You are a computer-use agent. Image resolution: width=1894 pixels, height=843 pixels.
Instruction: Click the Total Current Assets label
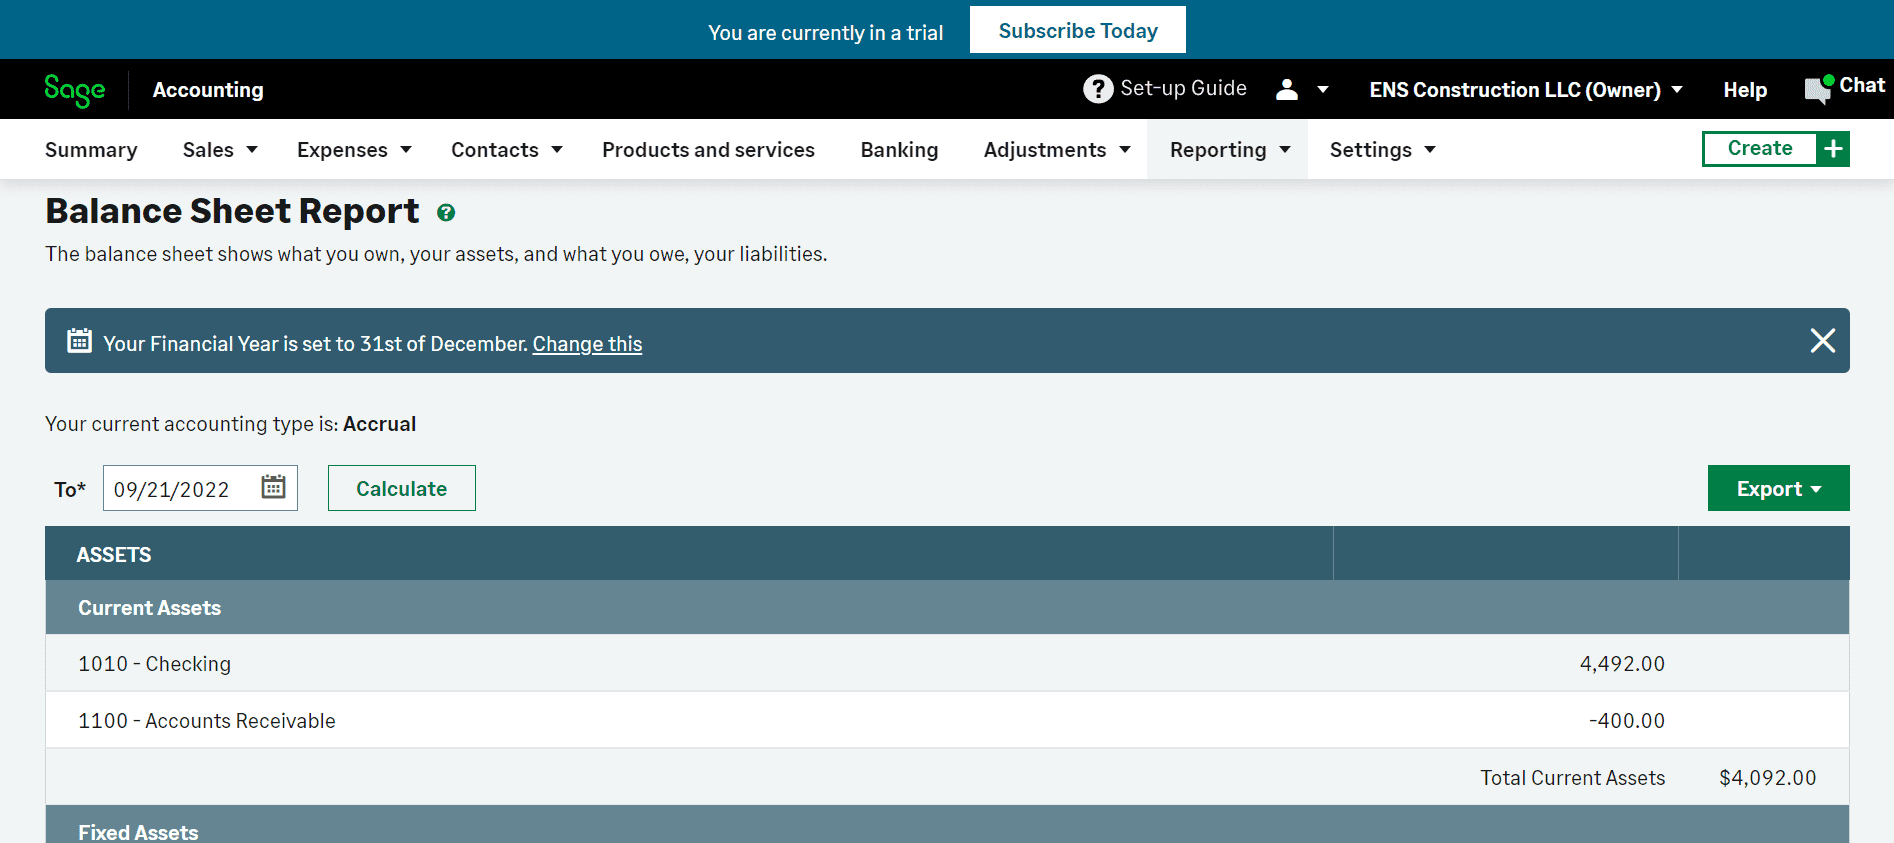pyautogui.click(x=1572, y=778)
